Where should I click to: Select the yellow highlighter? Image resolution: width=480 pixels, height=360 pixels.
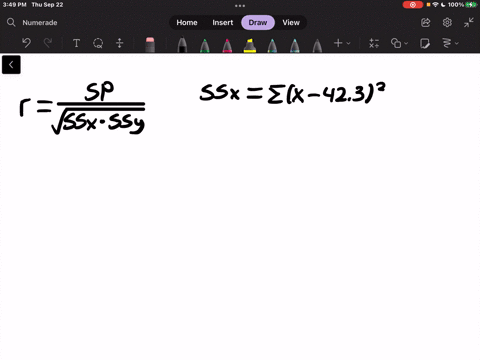pos(250,45)
